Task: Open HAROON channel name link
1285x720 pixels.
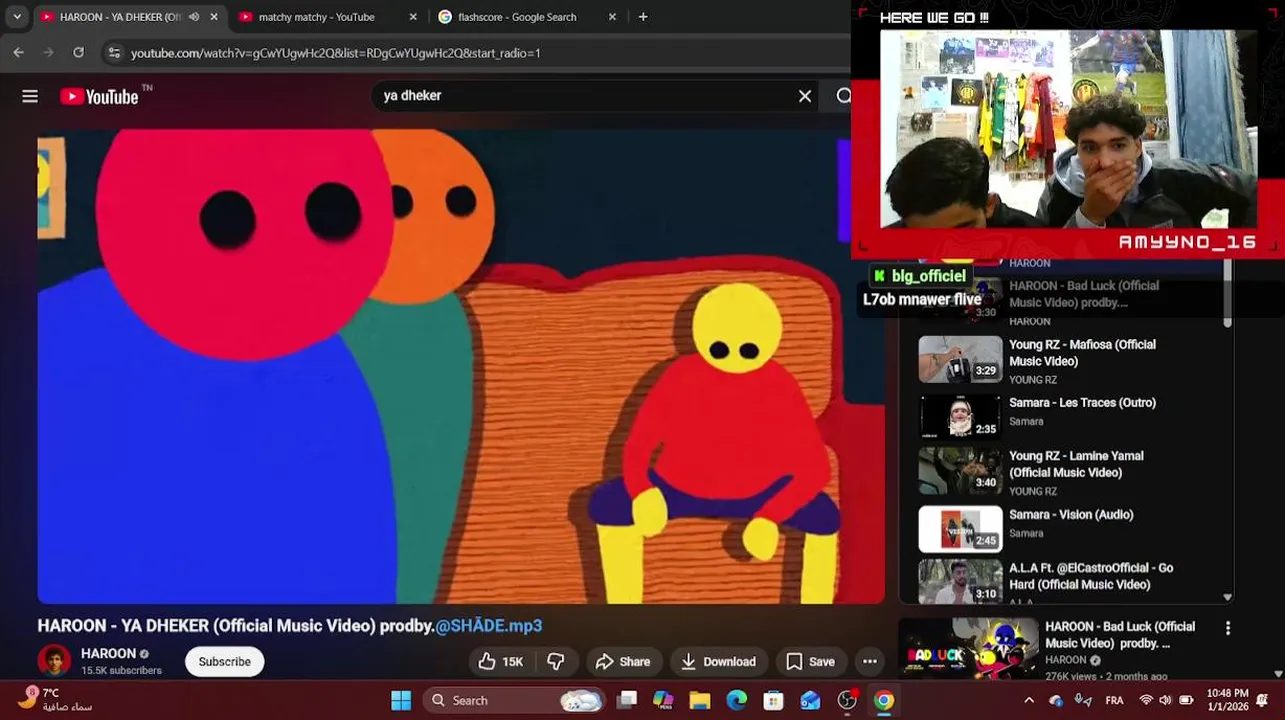Action: pos(108,653)
